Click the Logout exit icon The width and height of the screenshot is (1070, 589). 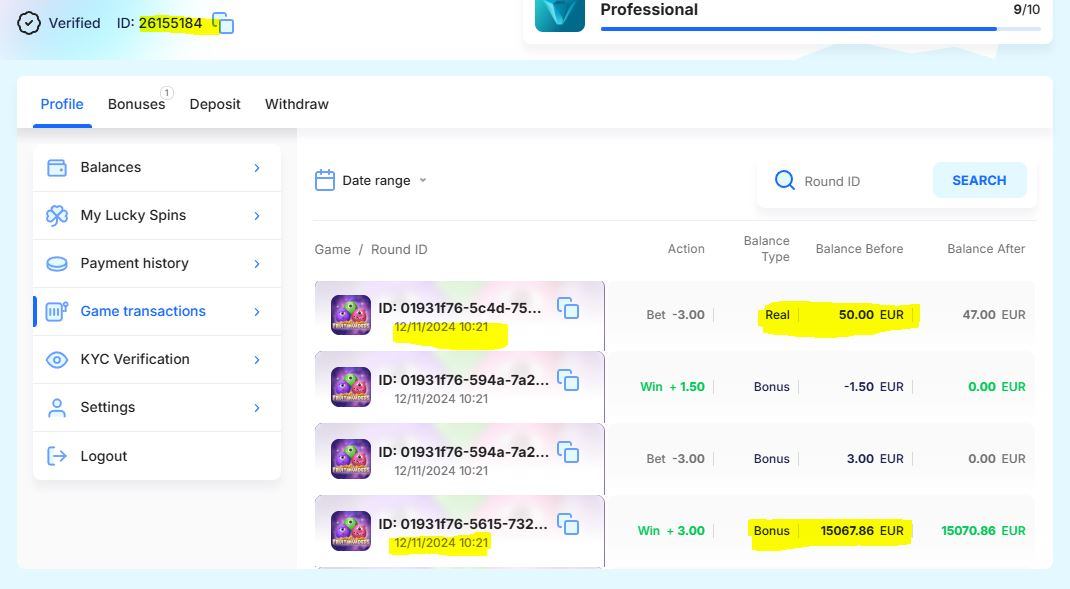pyautogui.click(x=57, y=456)
